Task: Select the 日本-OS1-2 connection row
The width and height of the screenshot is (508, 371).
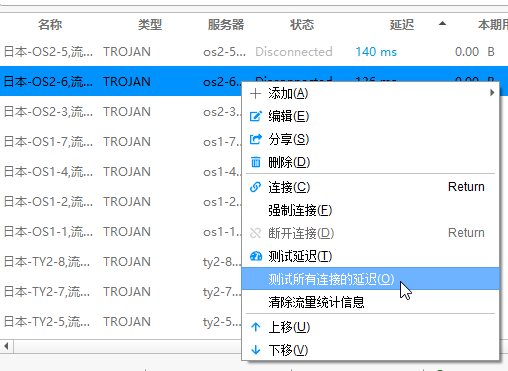Action: click(x=121, y=202)
